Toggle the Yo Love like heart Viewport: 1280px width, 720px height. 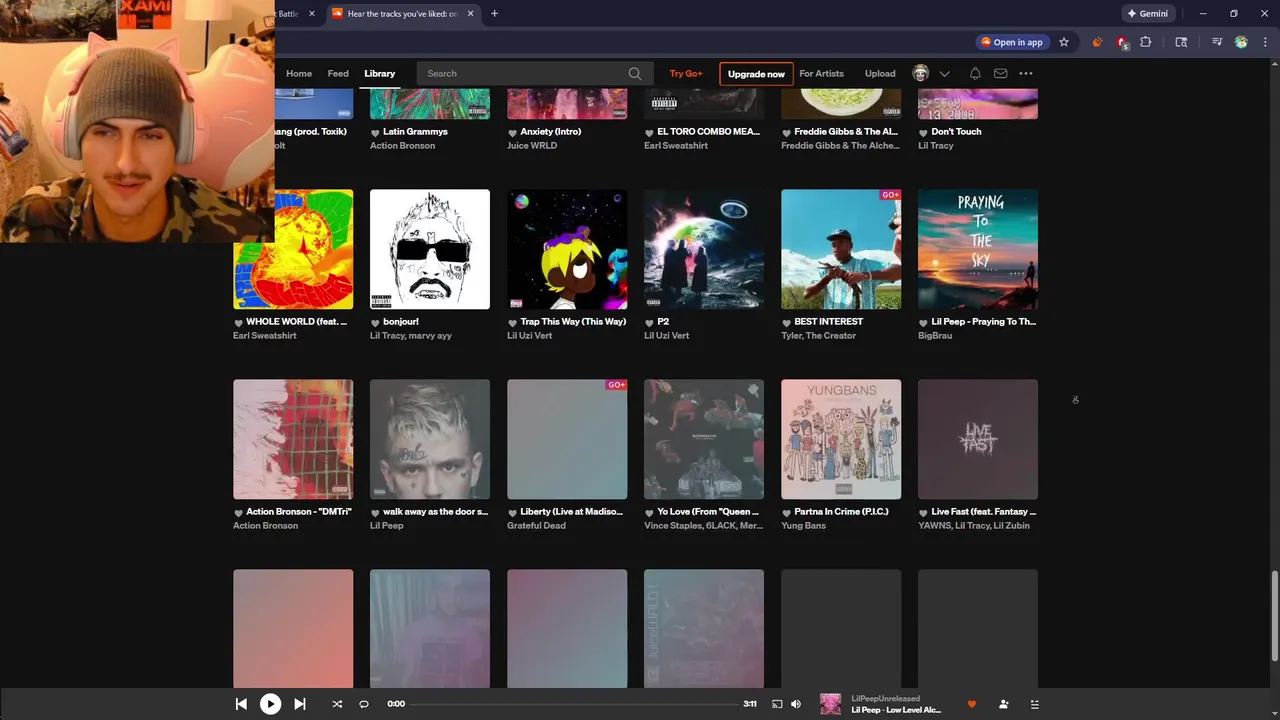(649, 513)
